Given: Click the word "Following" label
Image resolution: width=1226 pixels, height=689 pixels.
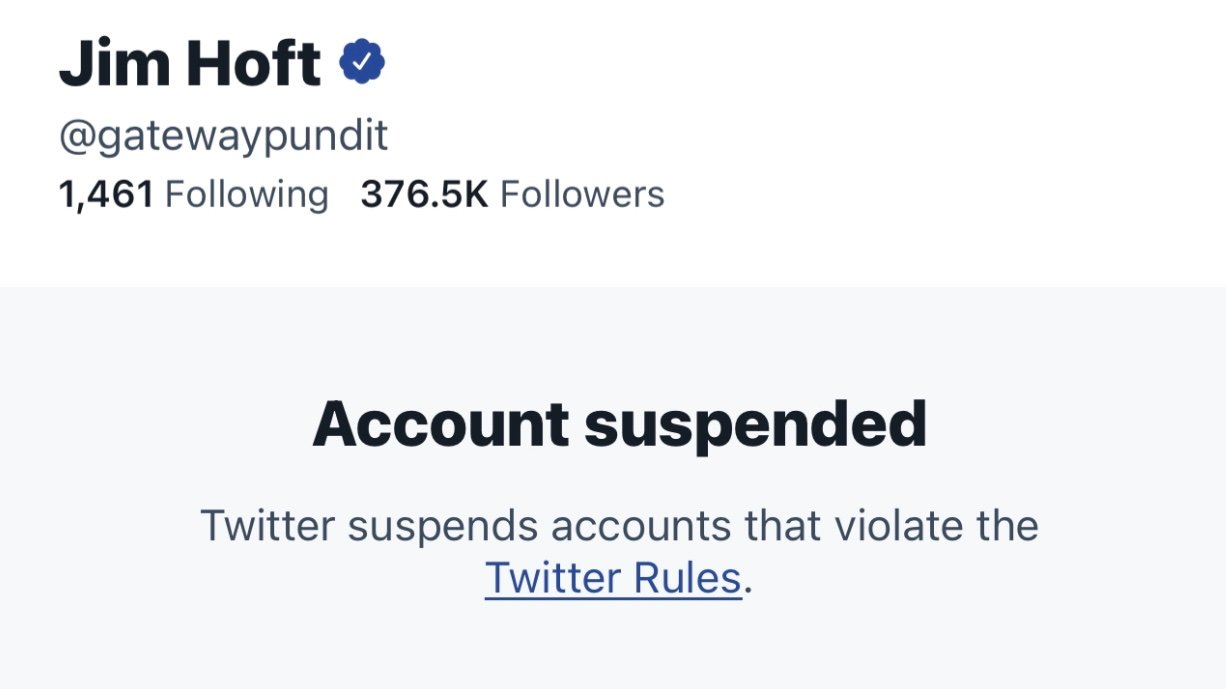Looking at the screenshot, I should [246, 194].
